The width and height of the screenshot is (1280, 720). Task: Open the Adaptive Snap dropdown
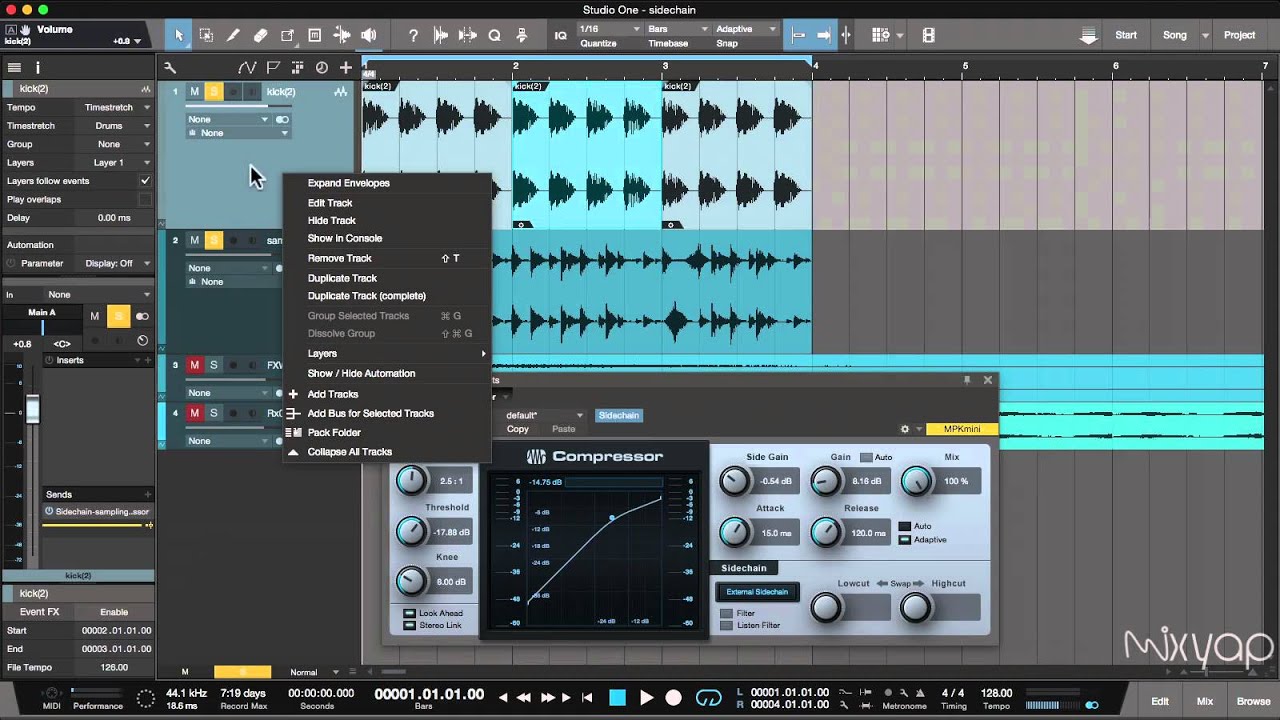[x=745, y=29]
